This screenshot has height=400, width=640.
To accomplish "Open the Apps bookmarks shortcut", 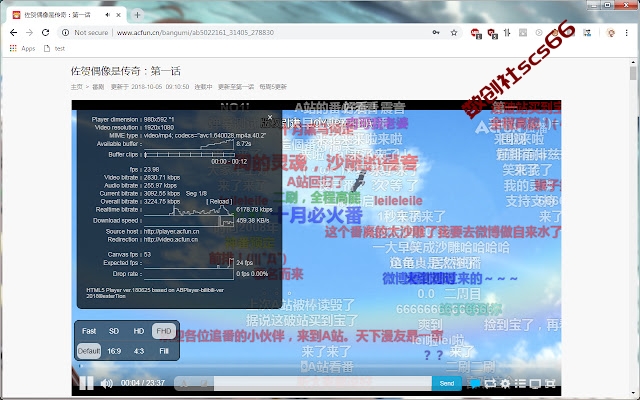I will 22,49.
